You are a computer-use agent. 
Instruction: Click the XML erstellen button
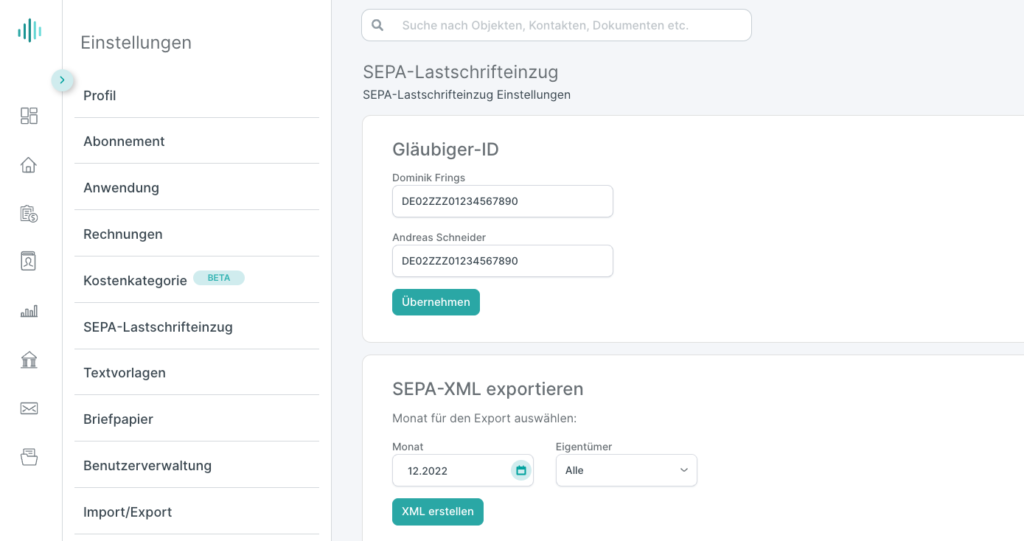click(x=438, y=512)
